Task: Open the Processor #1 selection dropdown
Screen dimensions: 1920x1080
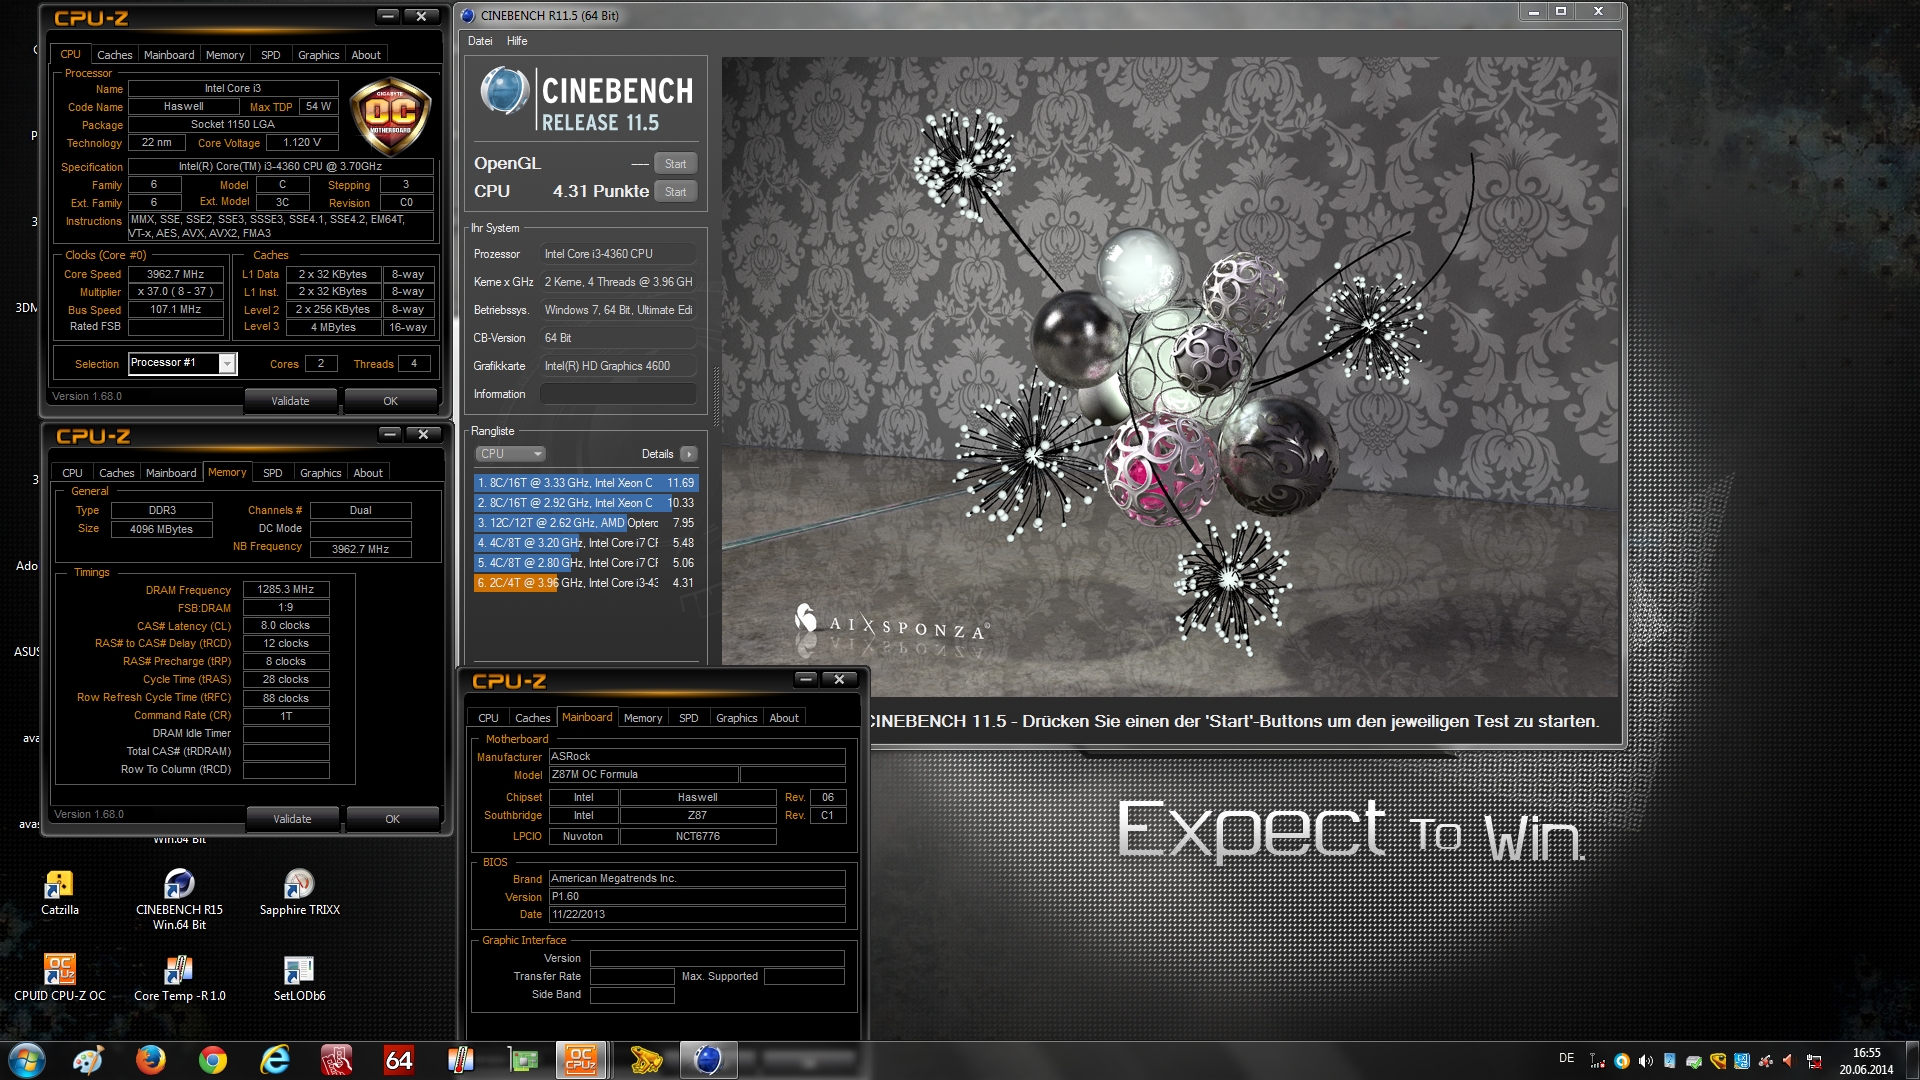Action: click(182, 363)
